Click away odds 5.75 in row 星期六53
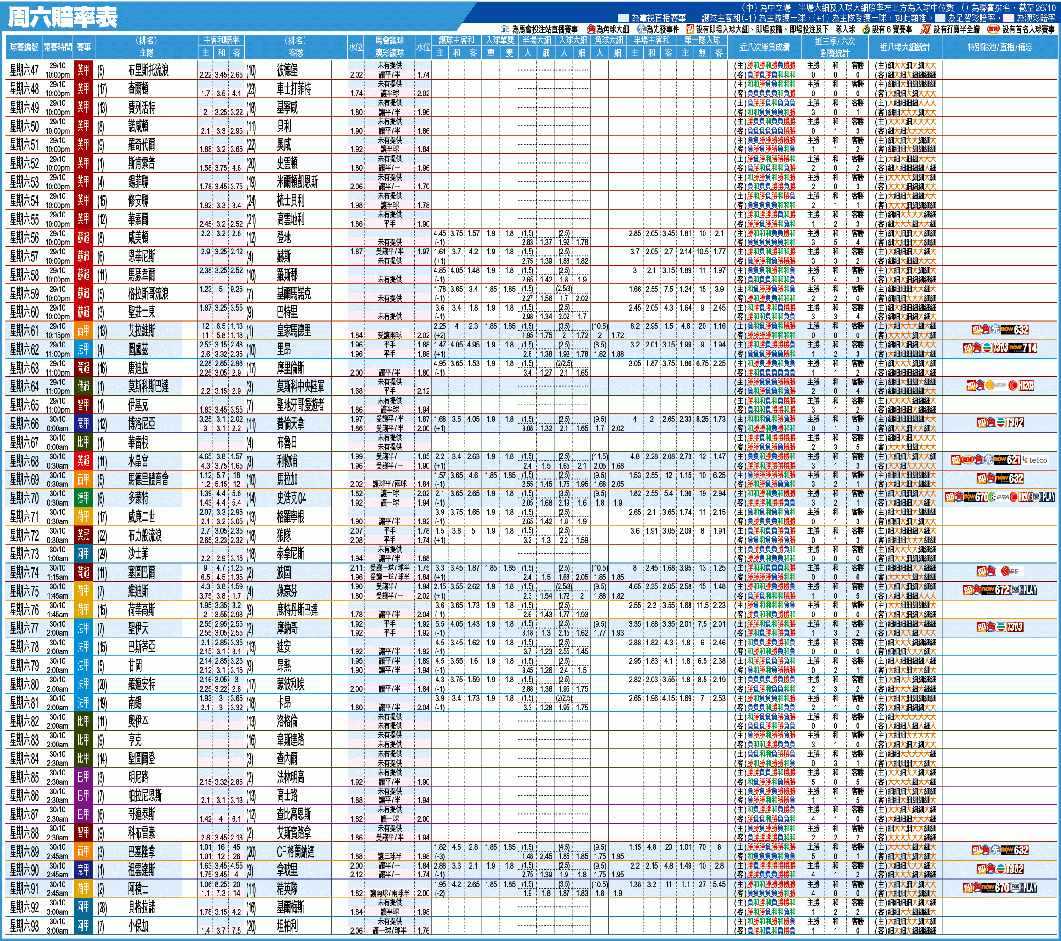This screenshot has width=1061, height=941. point(236,186)
